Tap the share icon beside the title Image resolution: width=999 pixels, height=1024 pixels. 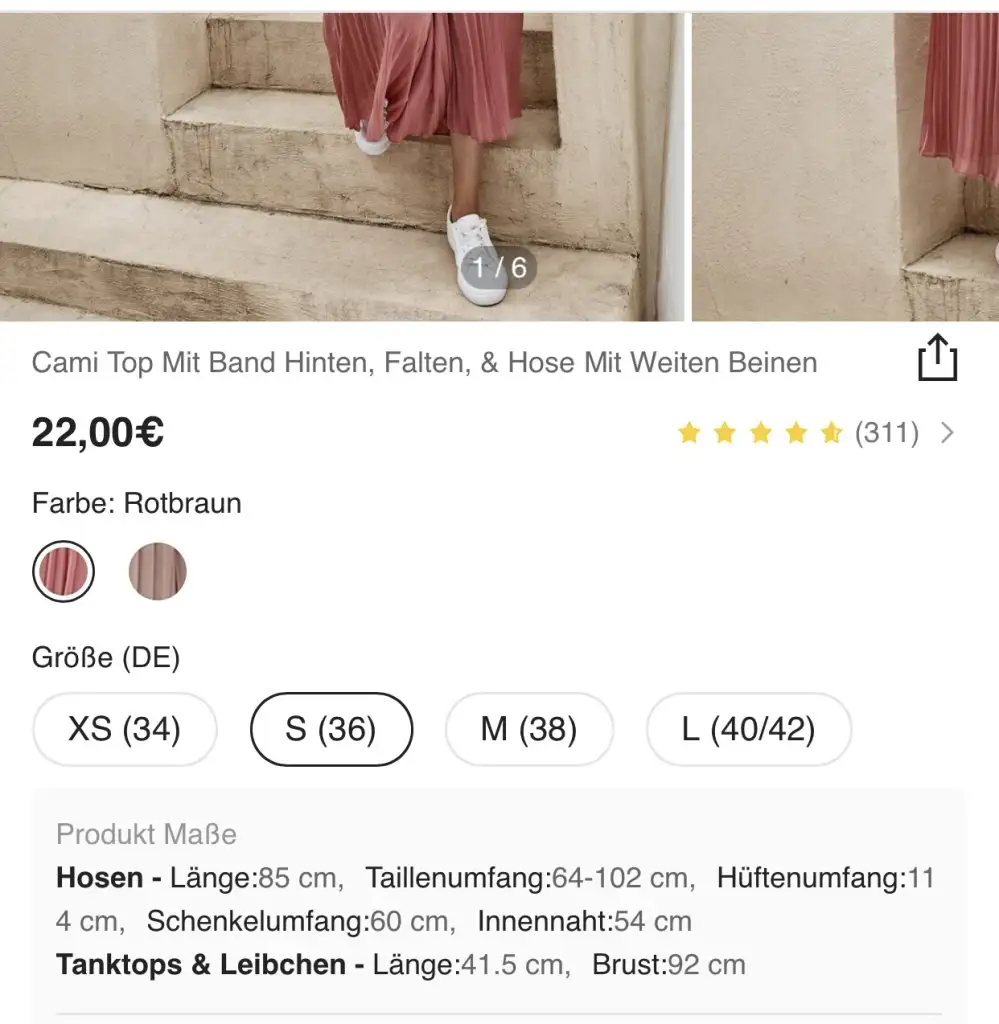(937, 358)
